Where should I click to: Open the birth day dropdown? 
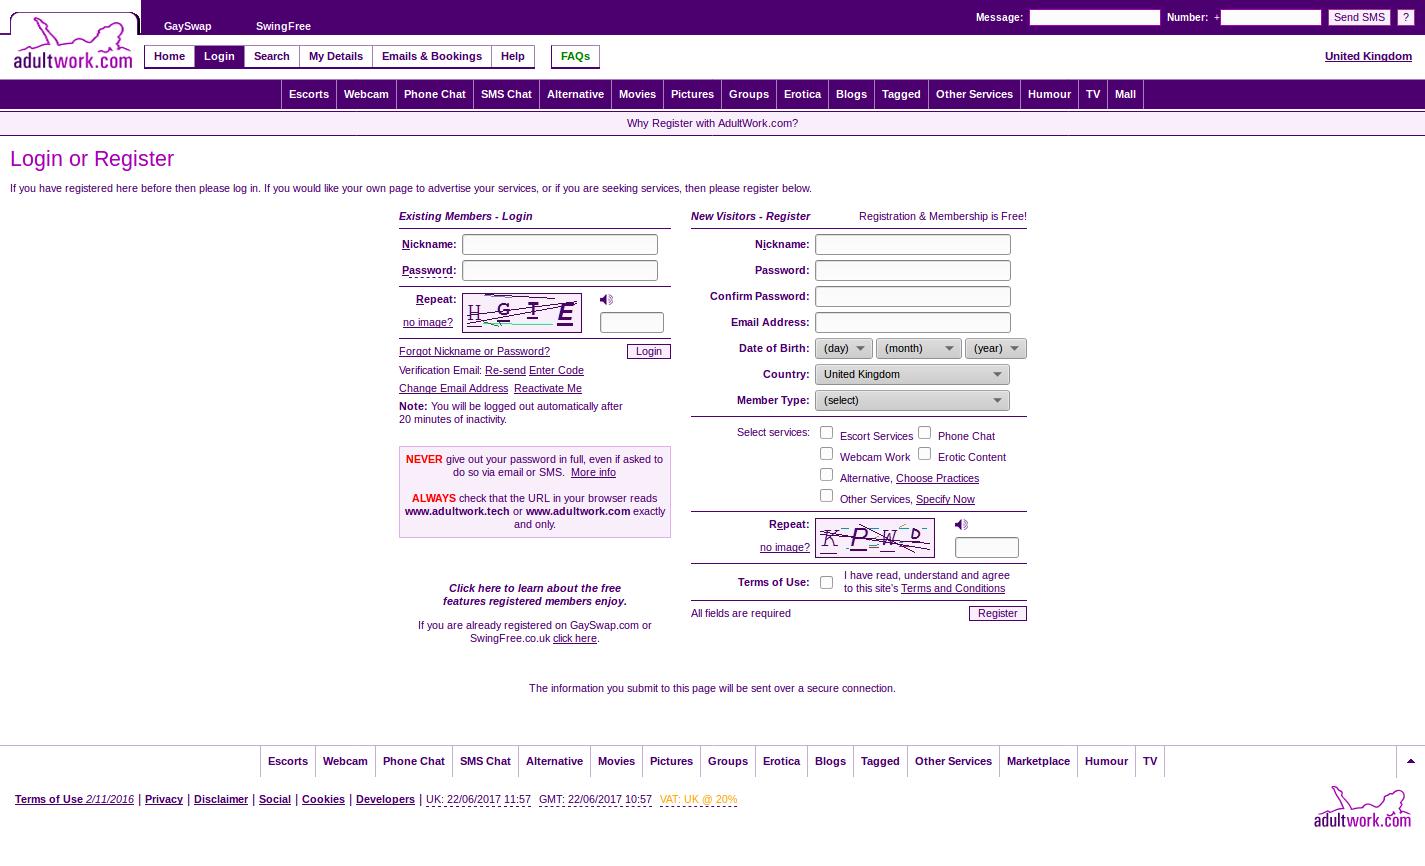click(x=844, y=349)
